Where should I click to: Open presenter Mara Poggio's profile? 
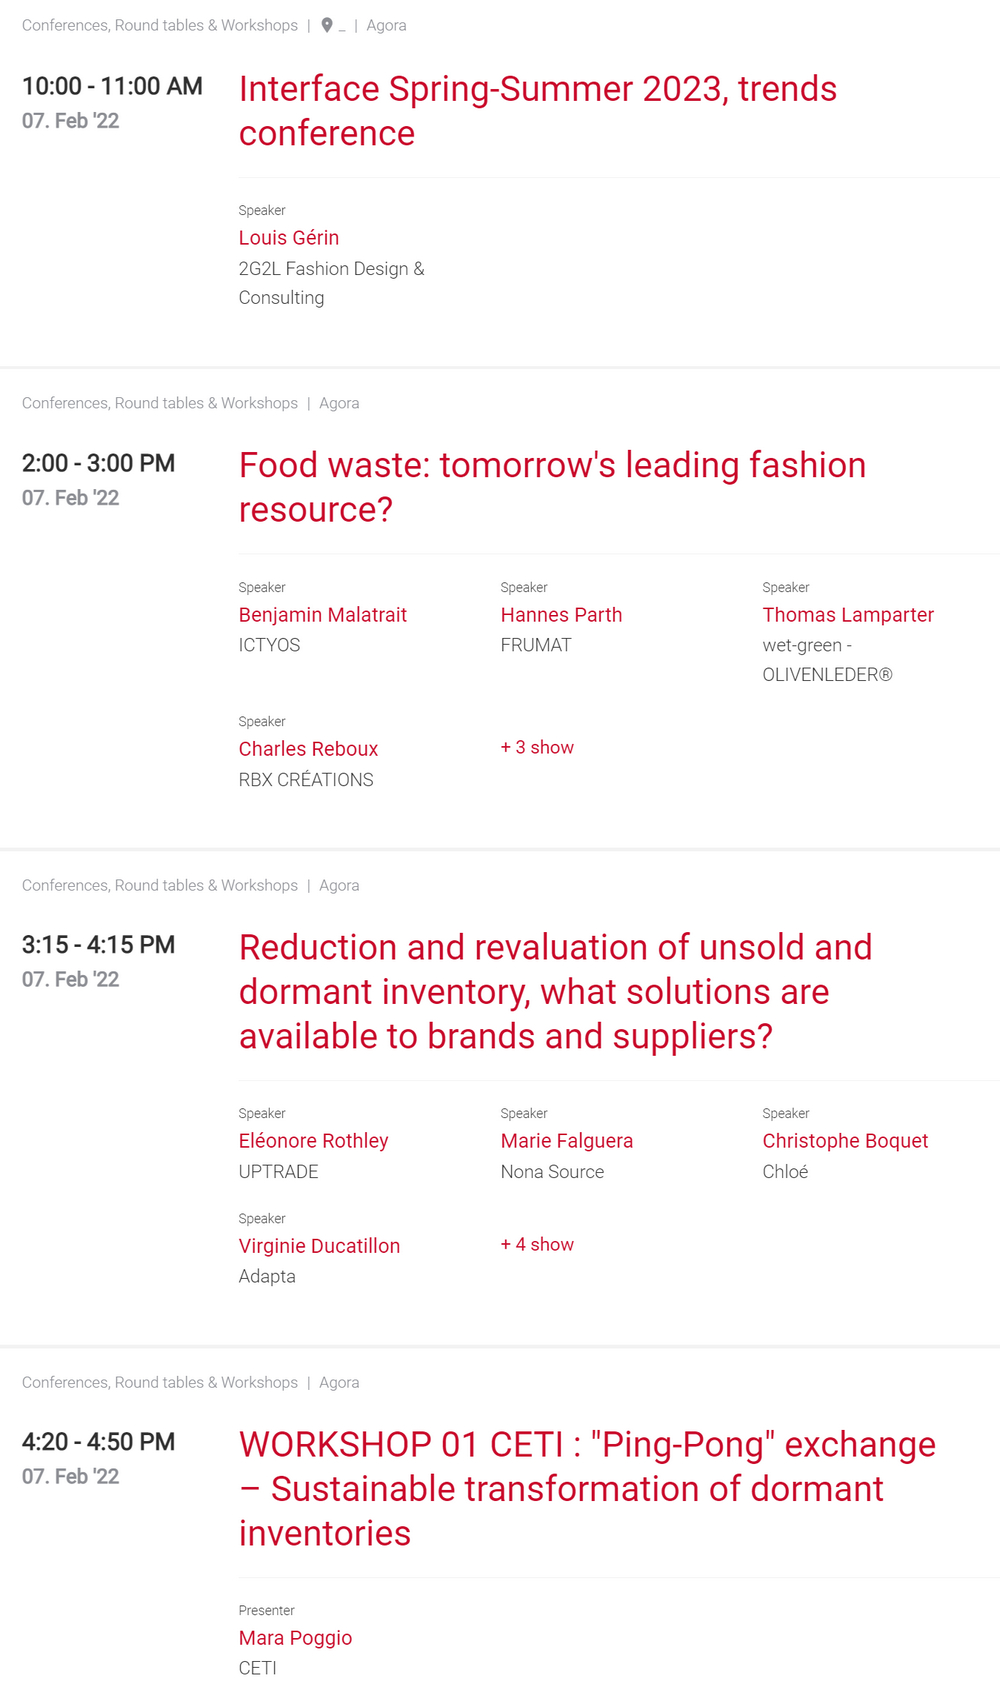point(295,1638)
